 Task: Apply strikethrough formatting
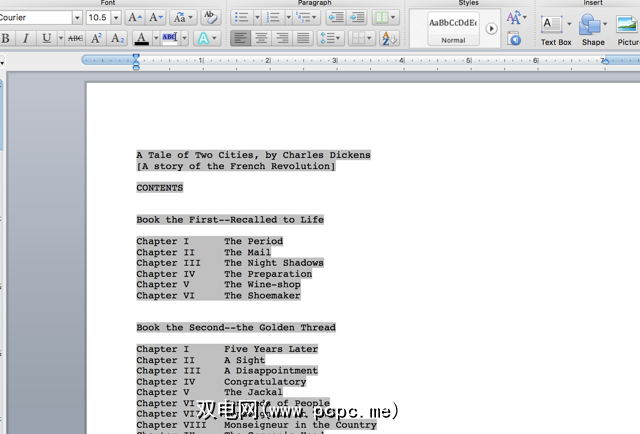75,38
